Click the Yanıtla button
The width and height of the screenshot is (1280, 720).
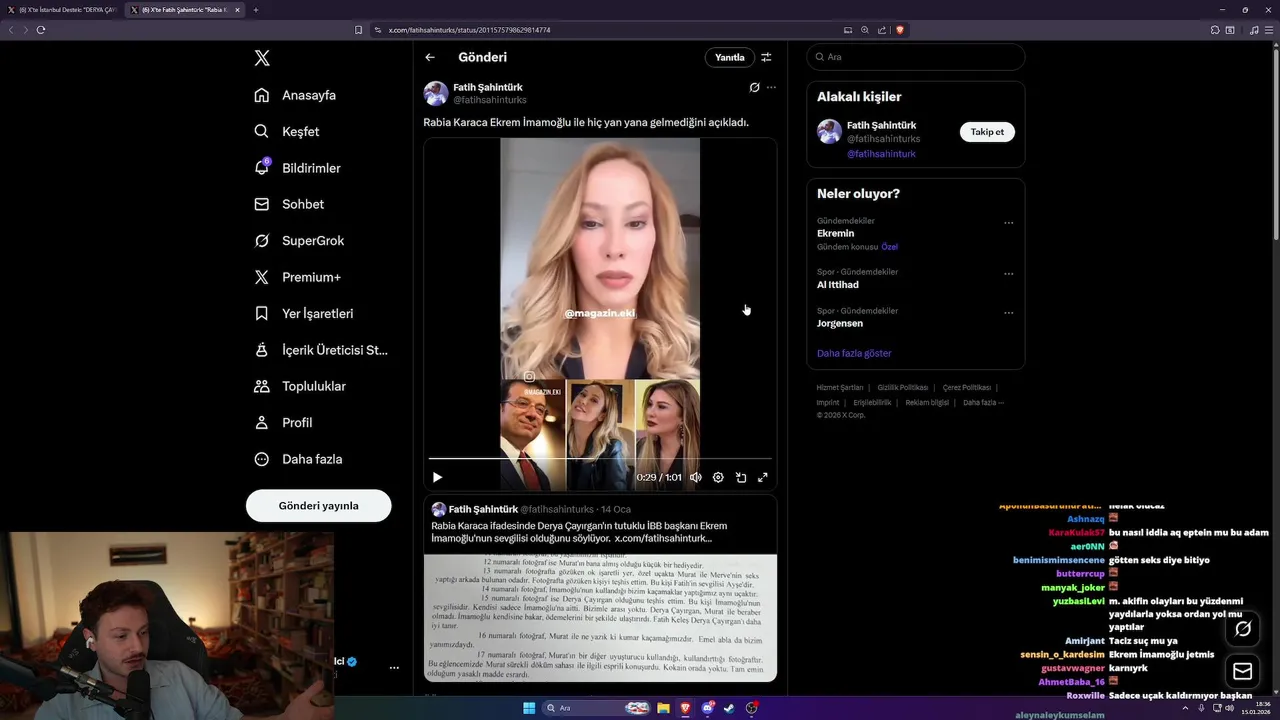click(730, 57)
